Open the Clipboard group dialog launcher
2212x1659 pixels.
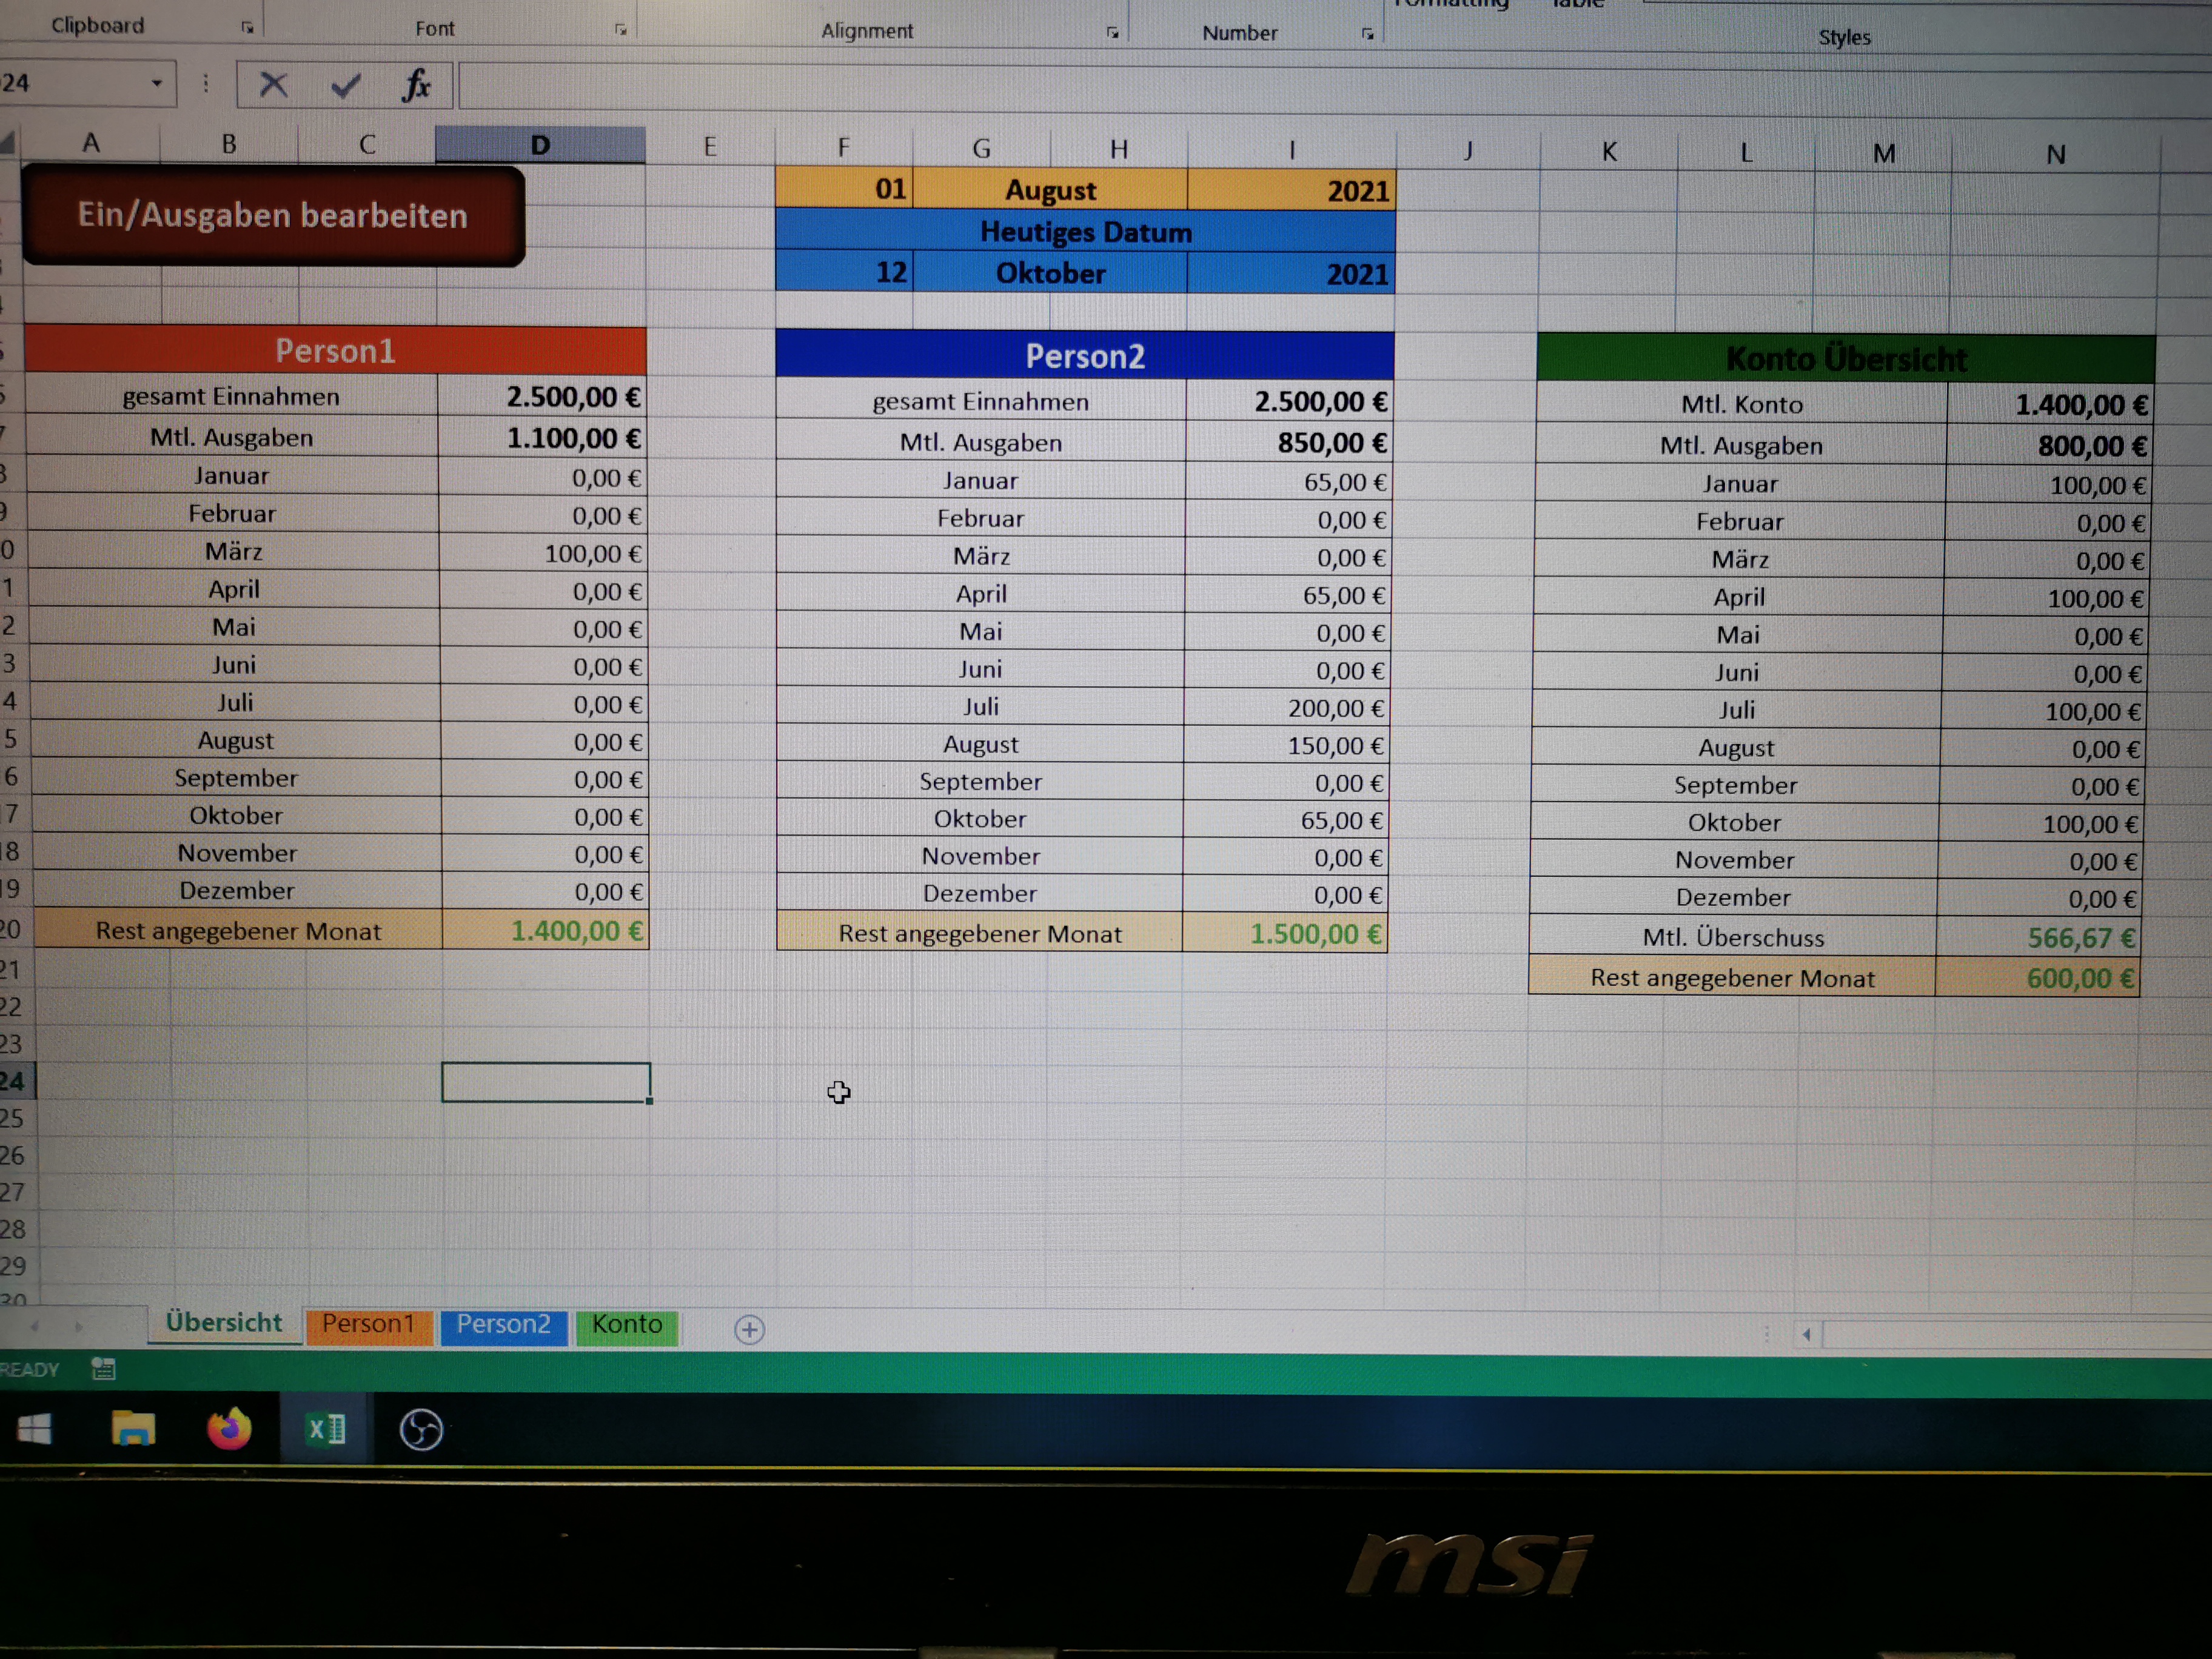247,27
